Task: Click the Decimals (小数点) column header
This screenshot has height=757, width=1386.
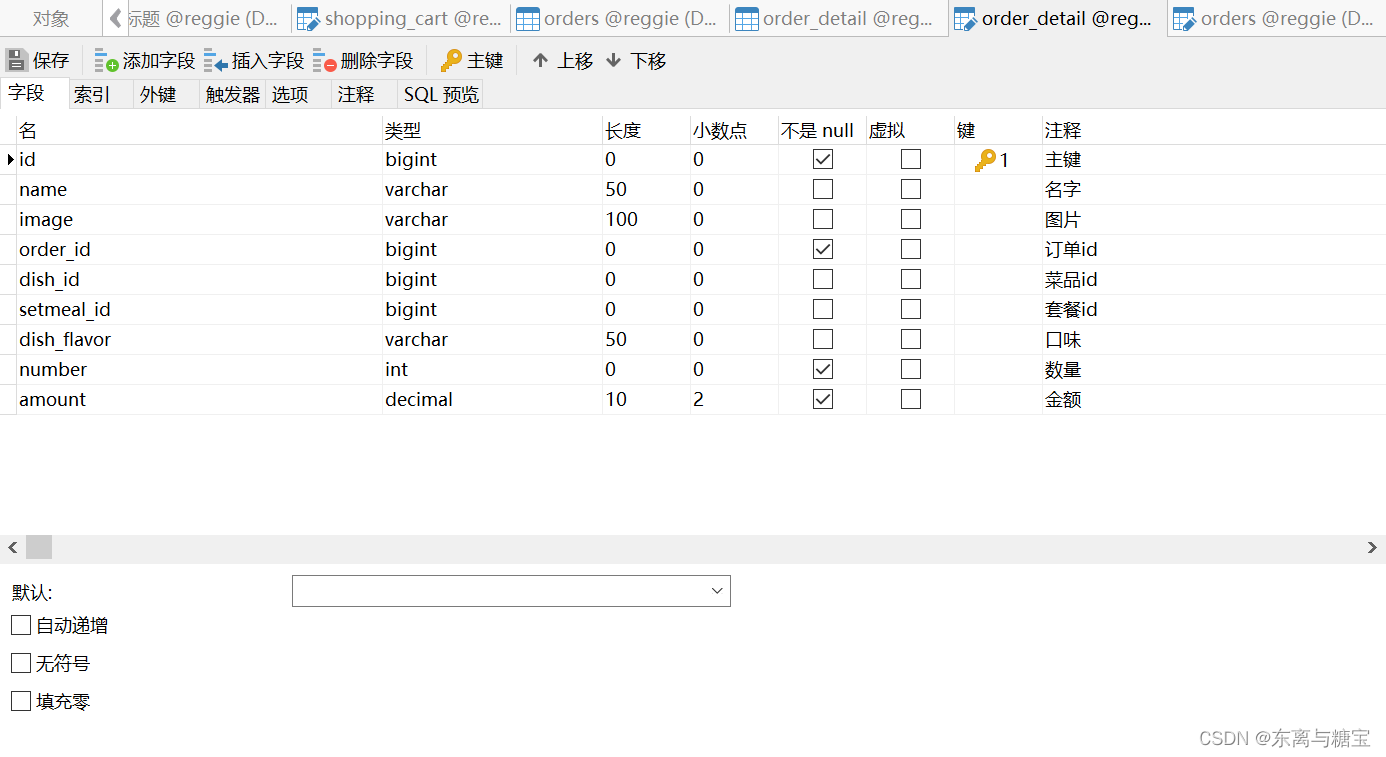Action: 734,130
